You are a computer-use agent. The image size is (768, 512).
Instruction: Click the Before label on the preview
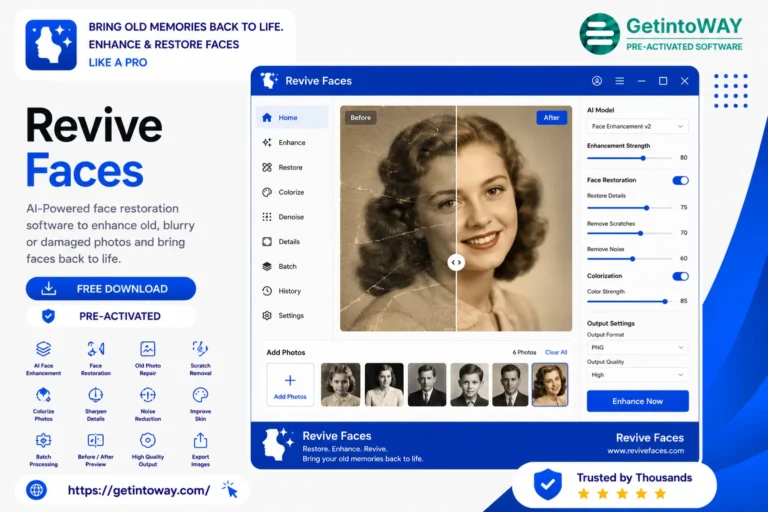pyautogui.click(x=360, y=118)
